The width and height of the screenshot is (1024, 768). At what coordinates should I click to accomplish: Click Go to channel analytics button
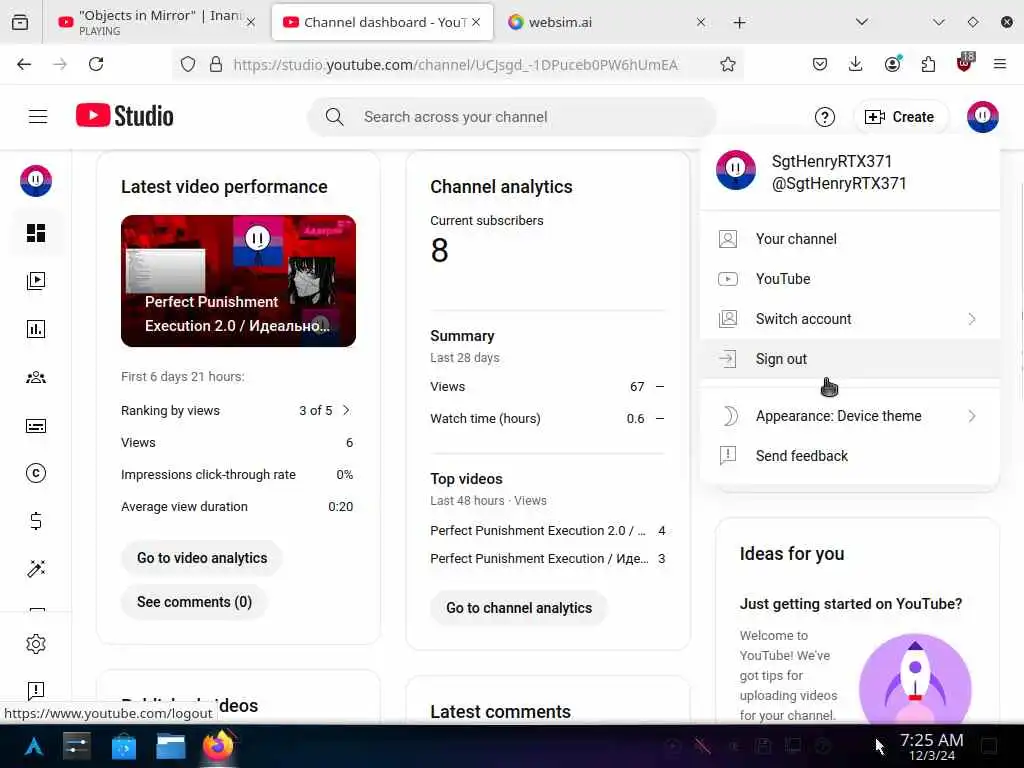(519, 607)
